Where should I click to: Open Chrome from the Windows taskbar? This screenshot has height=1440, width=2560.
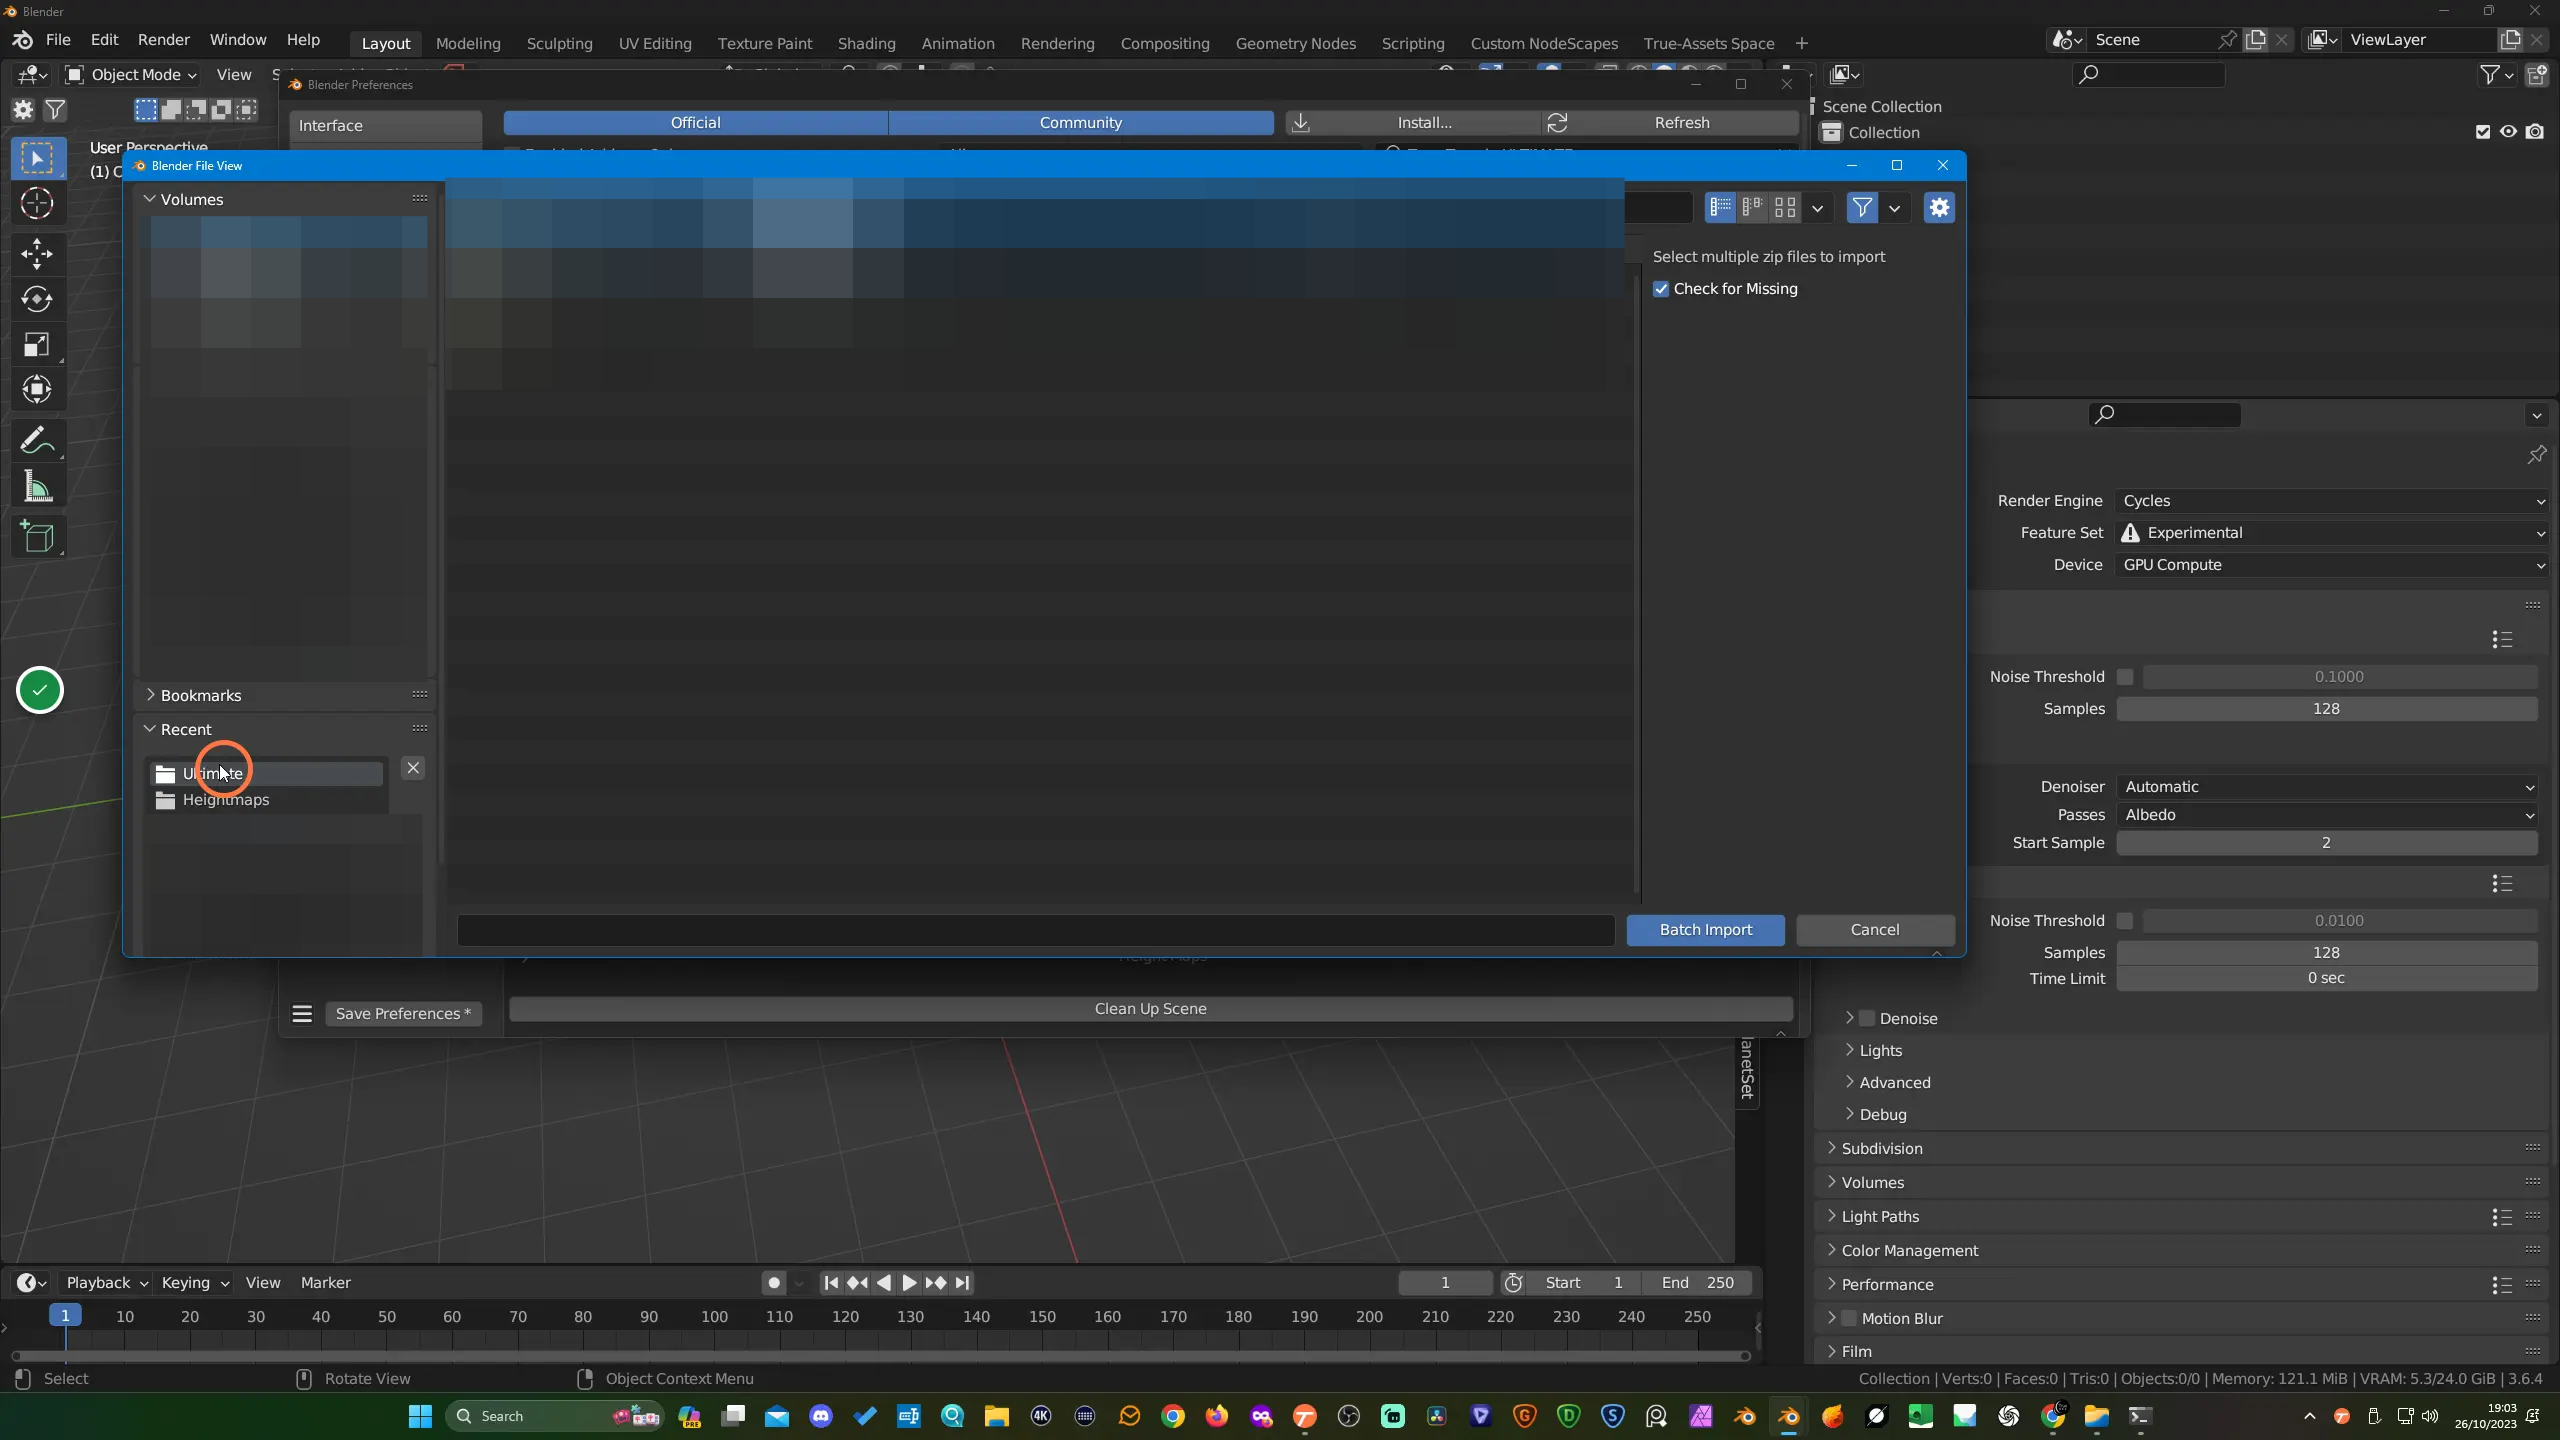pyautogui.click(x=1173, y=1416)
